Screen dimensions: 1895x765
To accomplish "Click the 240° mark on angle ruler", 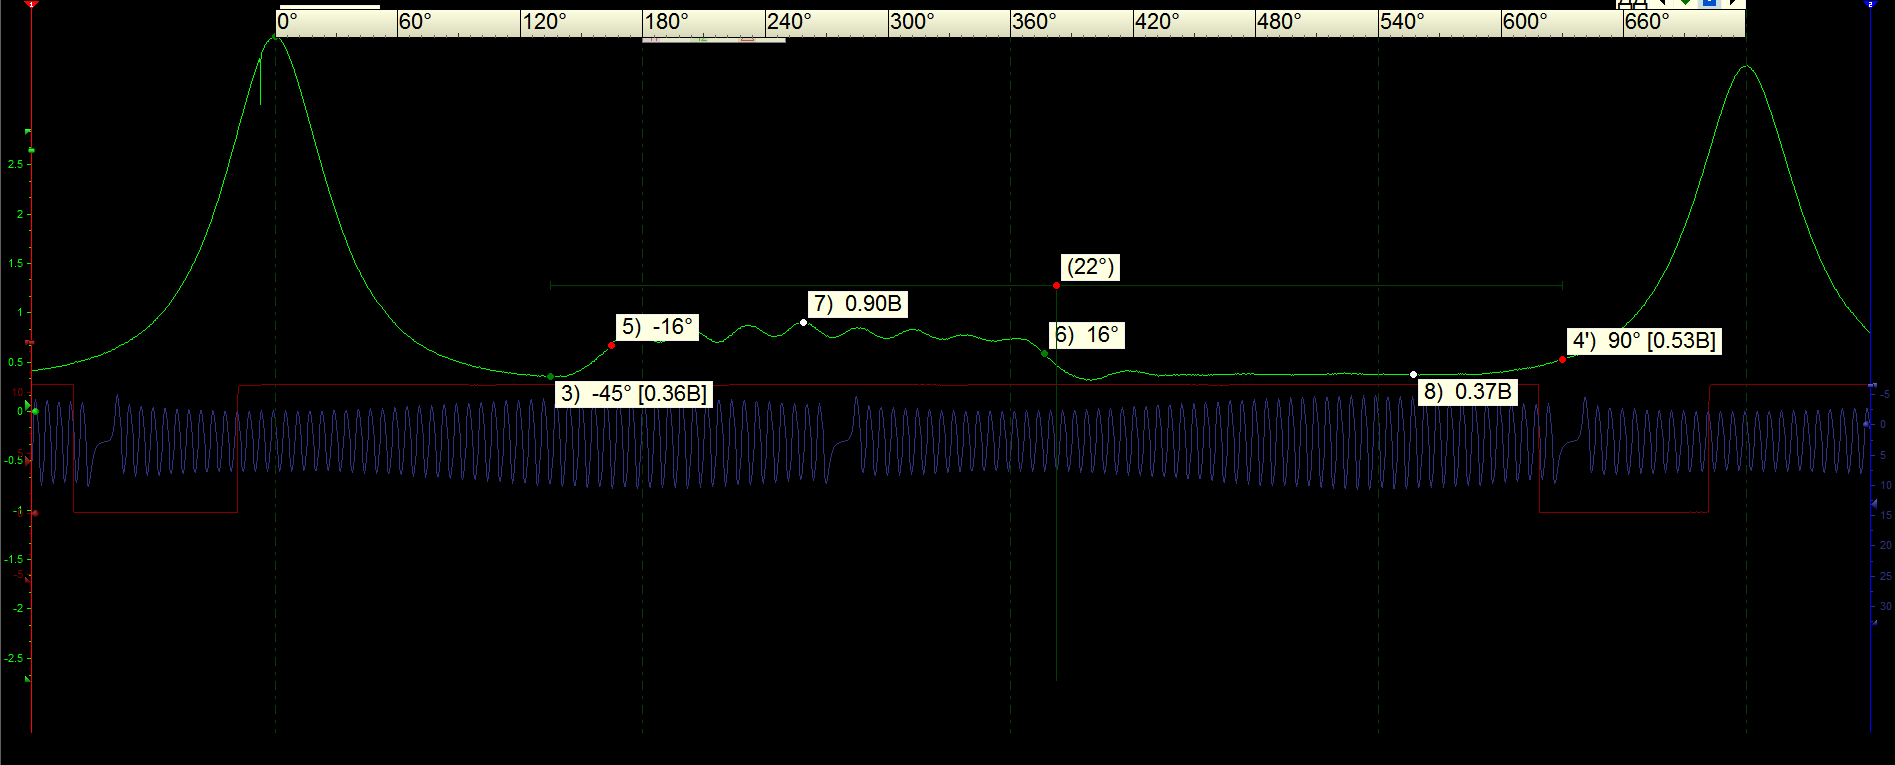I will pyautogui.click(x=789, y=22).
